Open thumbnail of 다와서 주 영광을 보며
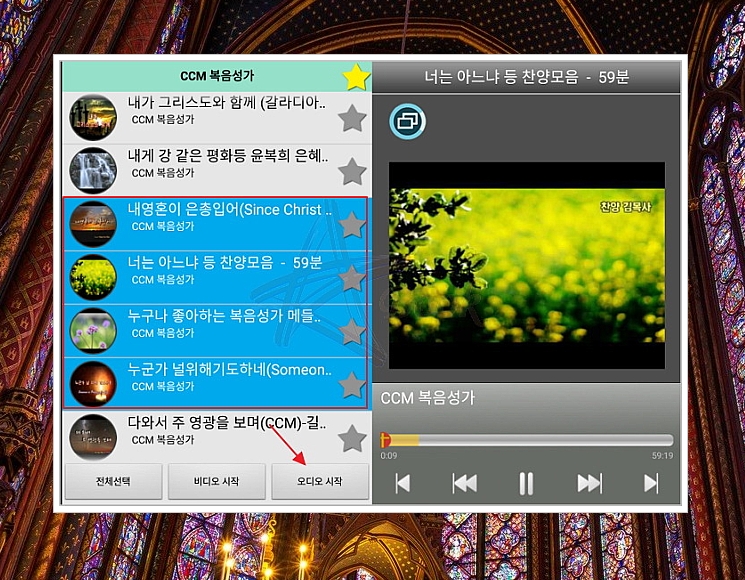The height and width of the screenshot is (580, 745). coord(93,437)
